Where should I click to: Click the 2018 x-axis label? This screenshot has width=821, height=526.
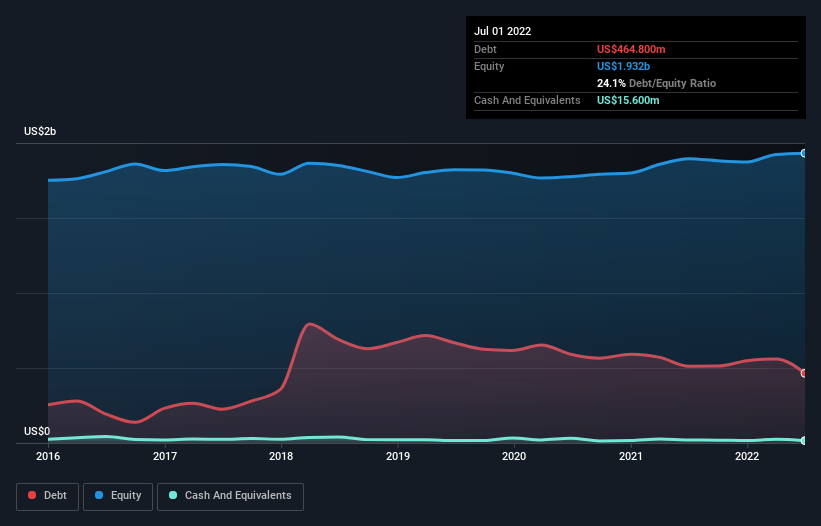coord(281,456)
